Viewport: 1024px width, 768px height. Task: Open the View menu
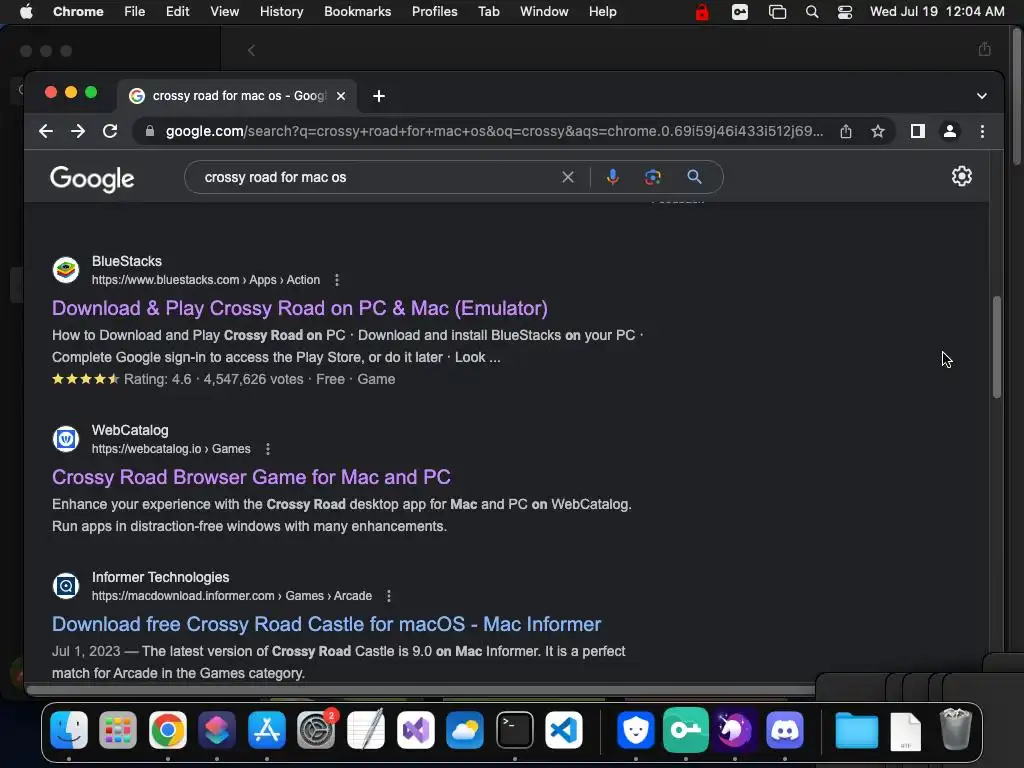[x=225, y=12]
